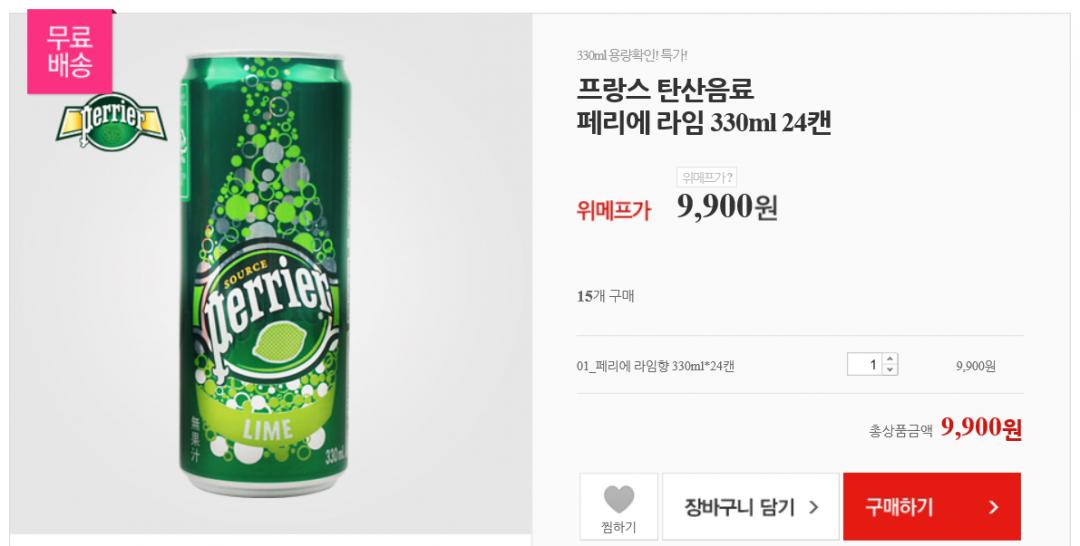Screen dimensions: 1080x546
Task: Open the 위메프가? price info tooltip
Action: [707, 178]
